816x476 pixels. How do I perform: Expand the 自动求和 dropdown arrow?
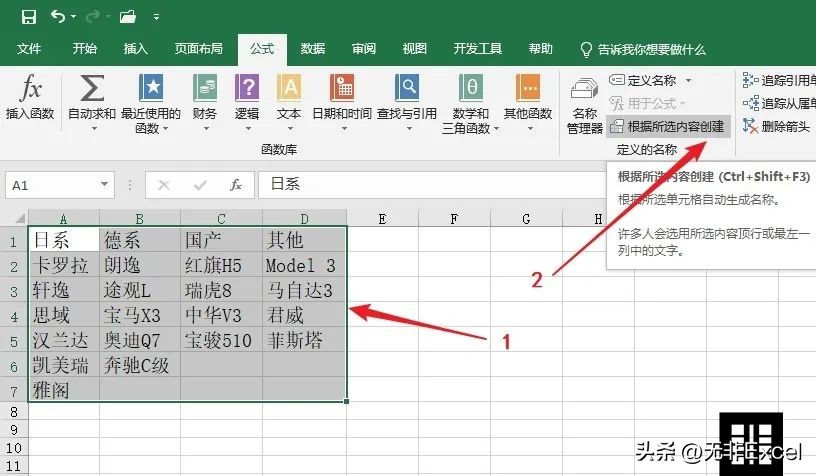point(94,128)
